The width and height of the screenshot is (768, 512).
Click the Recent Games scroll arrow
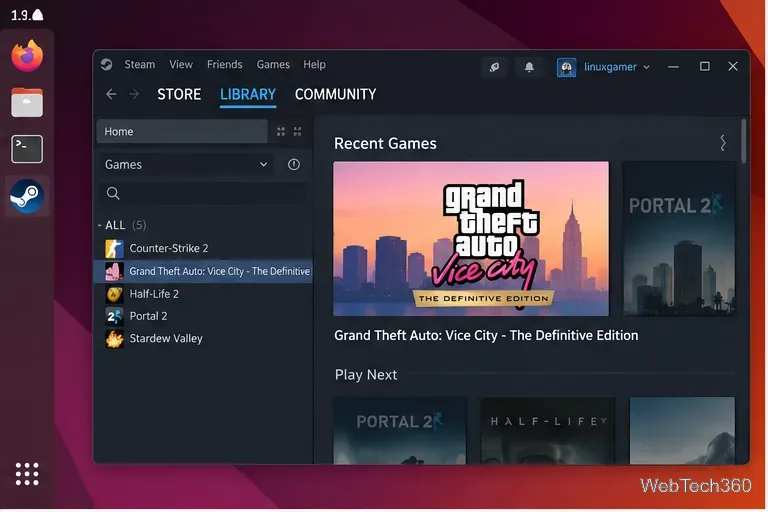[723, 143]
